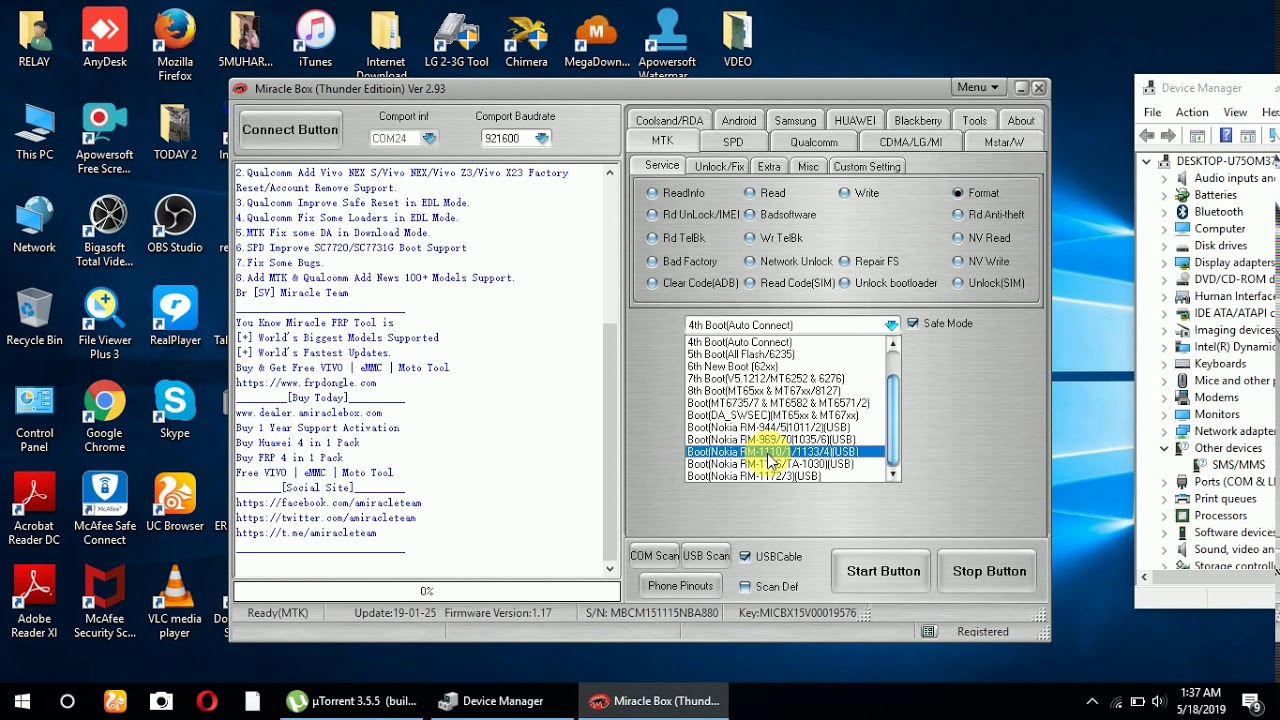Open Bigasoft Total Video desktop icon
This screenshot has width=1280, height=720.
click(105, 232)
